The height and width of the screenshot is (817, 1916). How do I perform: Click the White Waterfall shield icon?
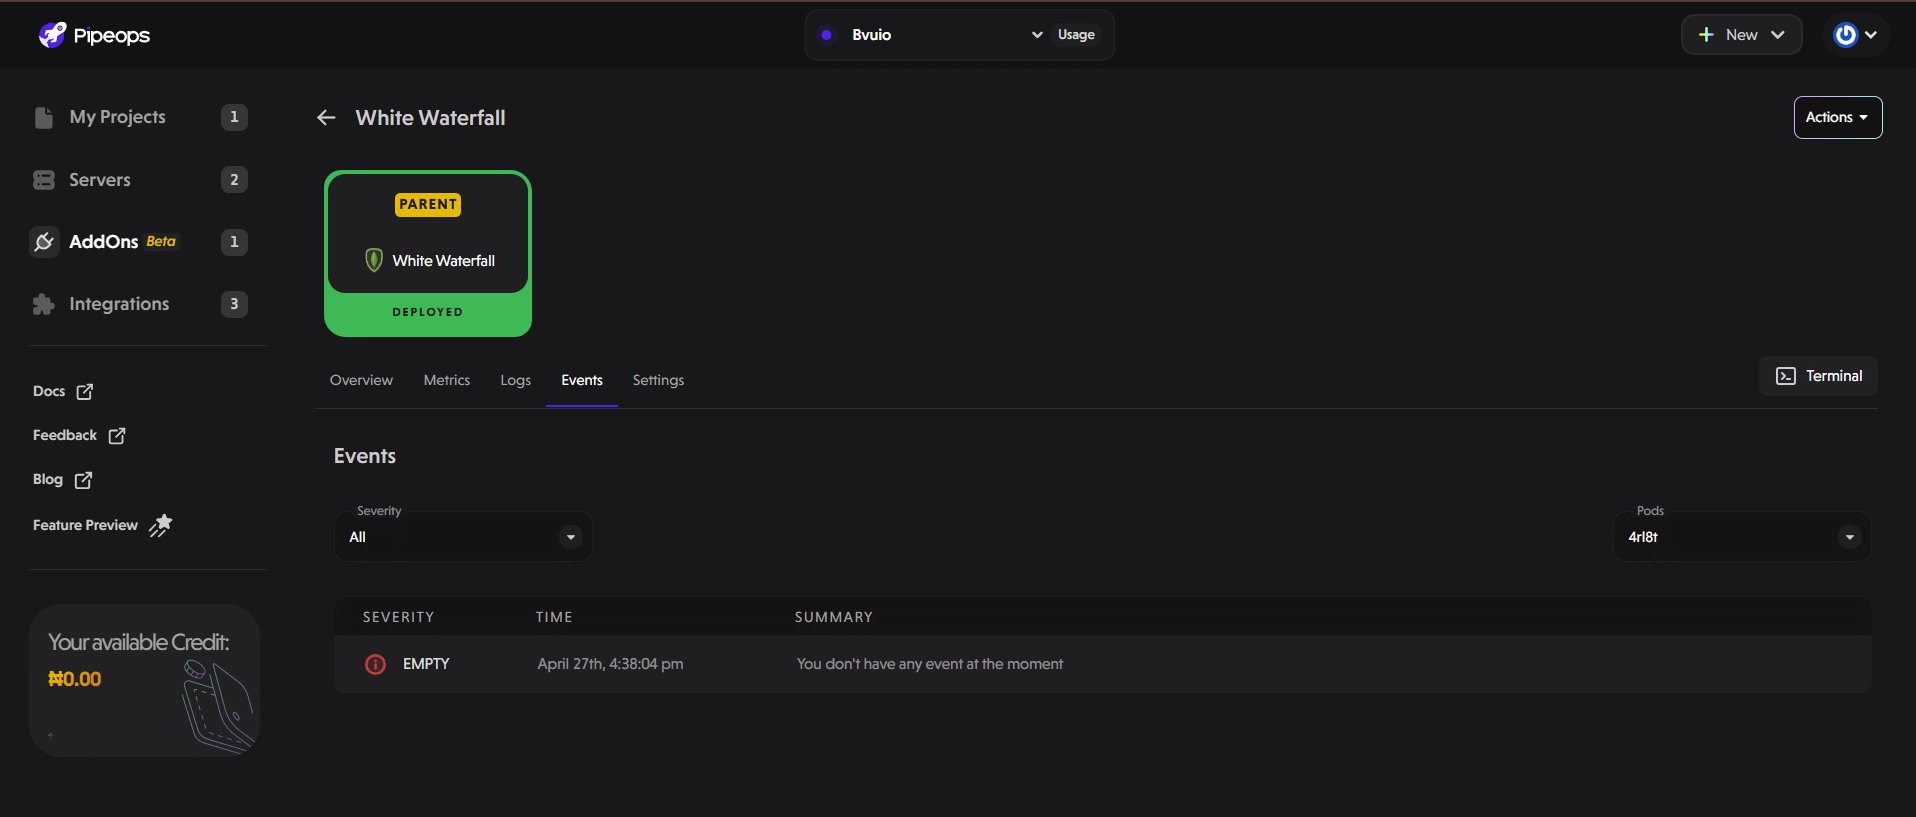(x=374, y=260)
